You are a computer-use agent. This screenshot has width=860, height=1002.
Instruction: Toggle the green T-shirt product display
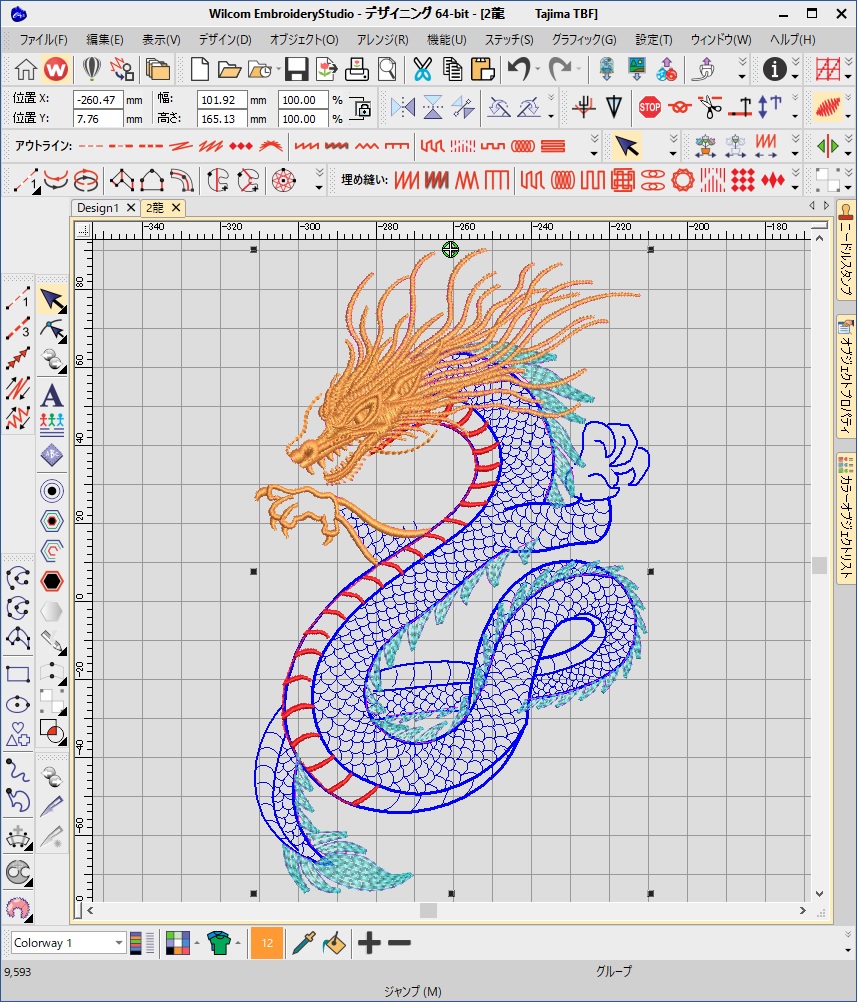click(x=219, y=943)
